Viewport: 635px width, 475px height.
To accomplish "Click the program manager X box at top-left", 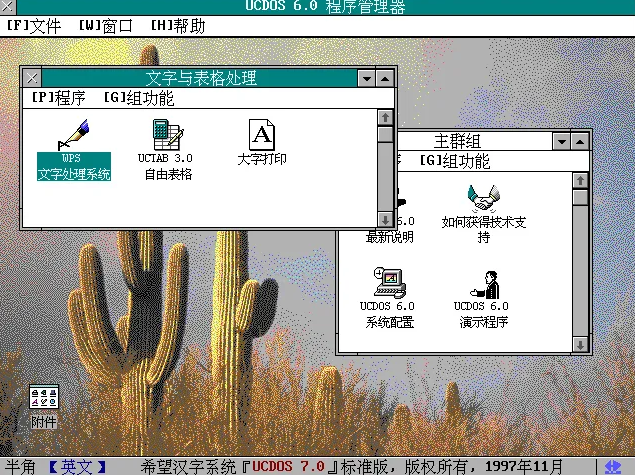I will tap(7, 6).
